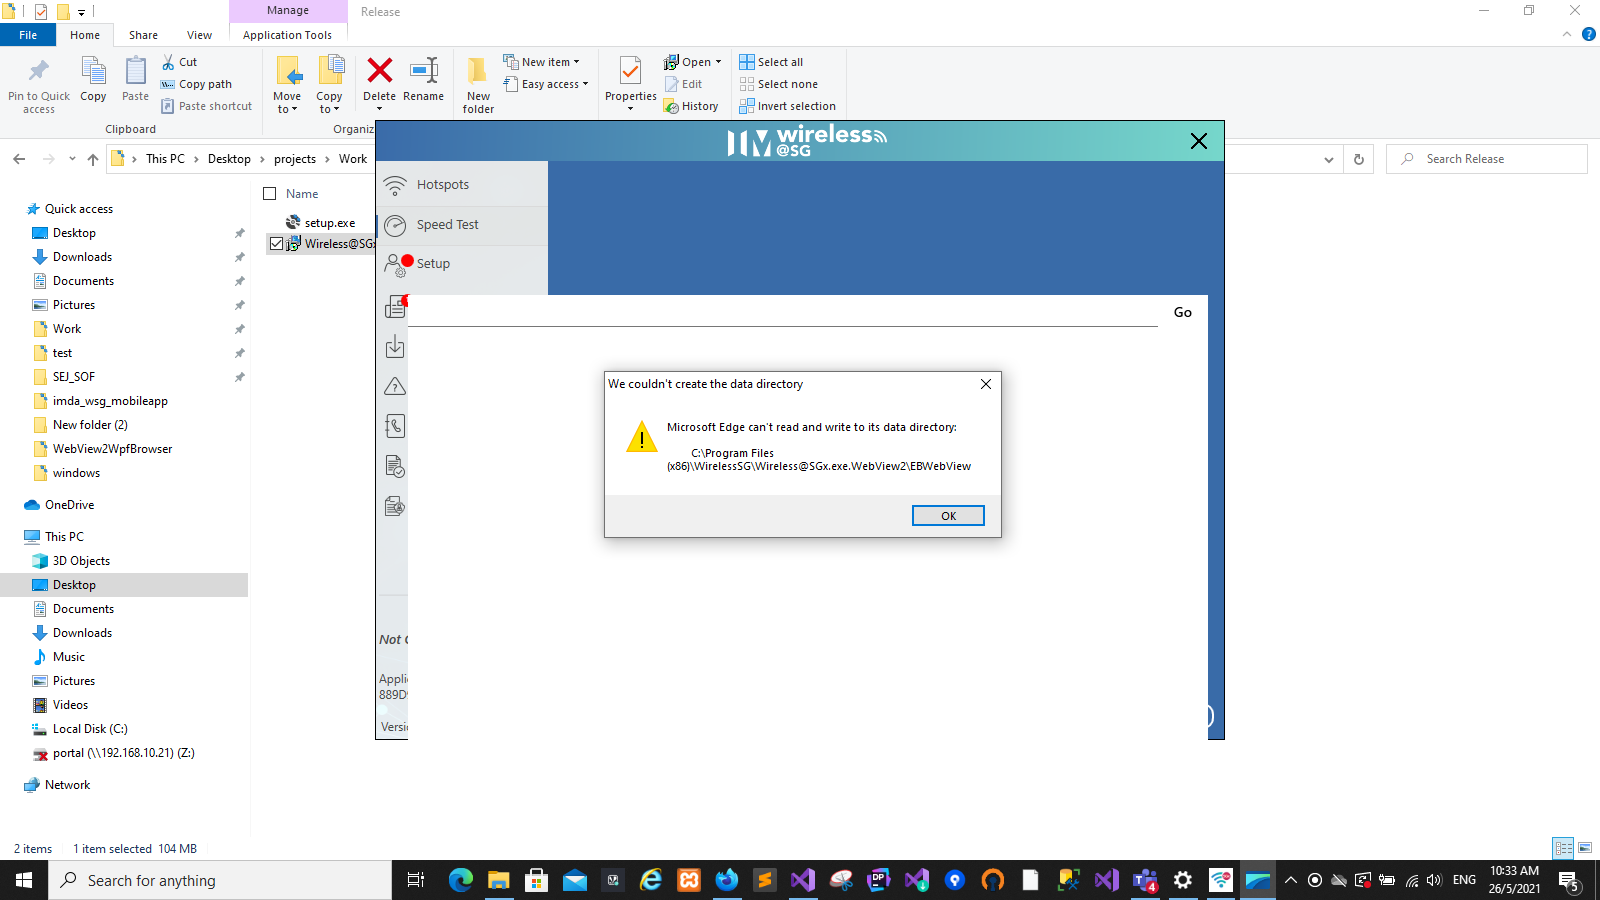Open the news icon in the Wireless@SG sidebar
The image size is (1600, 900).
(395, 307)
